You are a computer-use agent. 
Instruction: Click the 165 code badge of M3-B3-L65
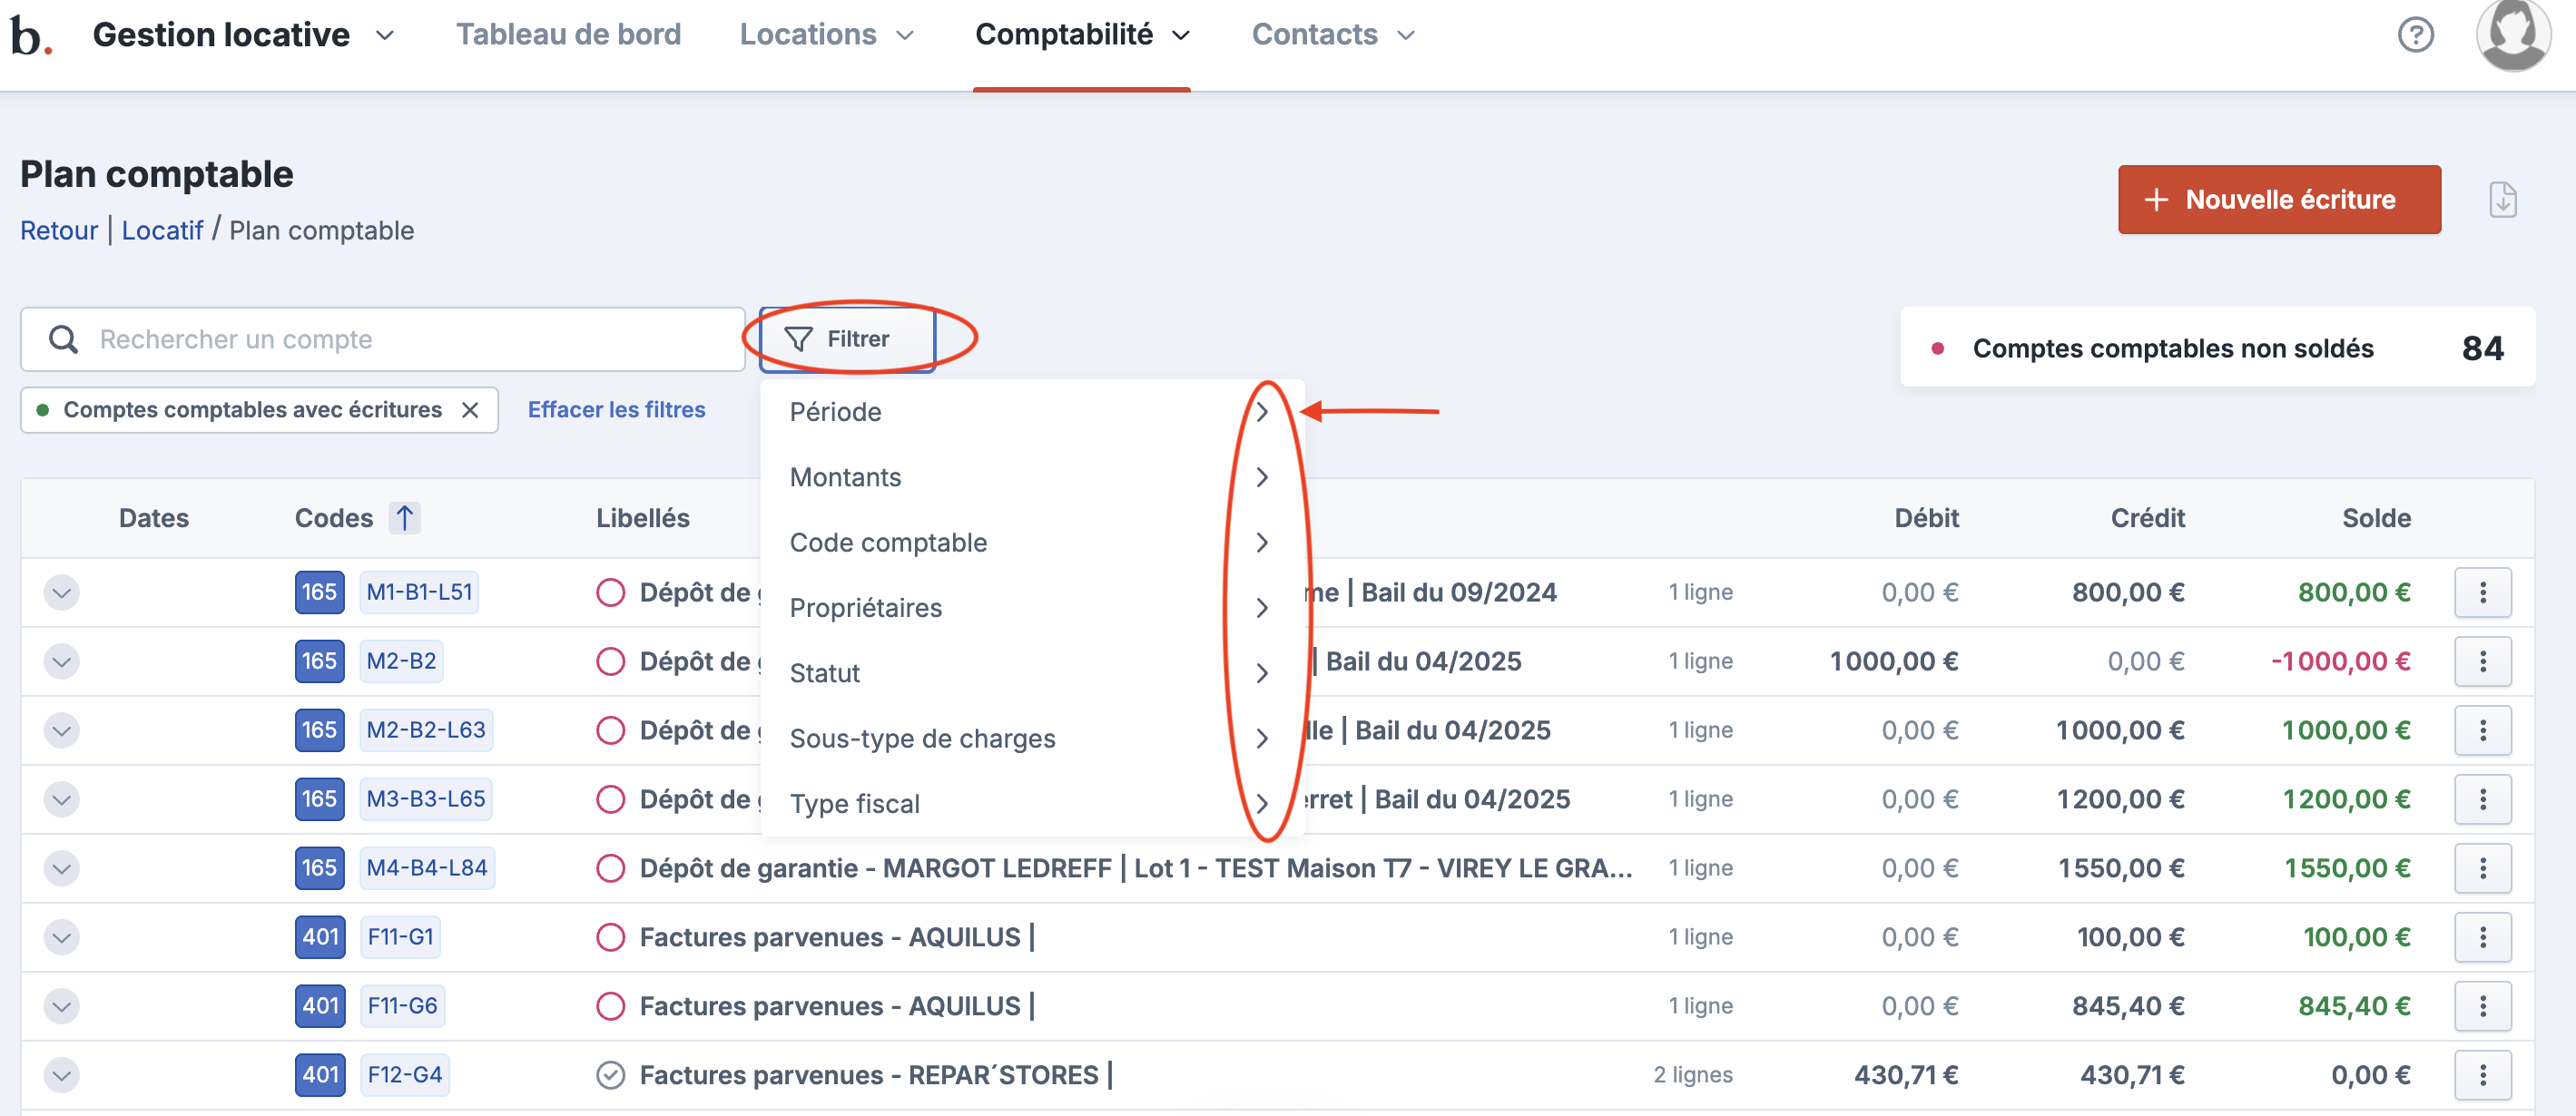point(319,799)
